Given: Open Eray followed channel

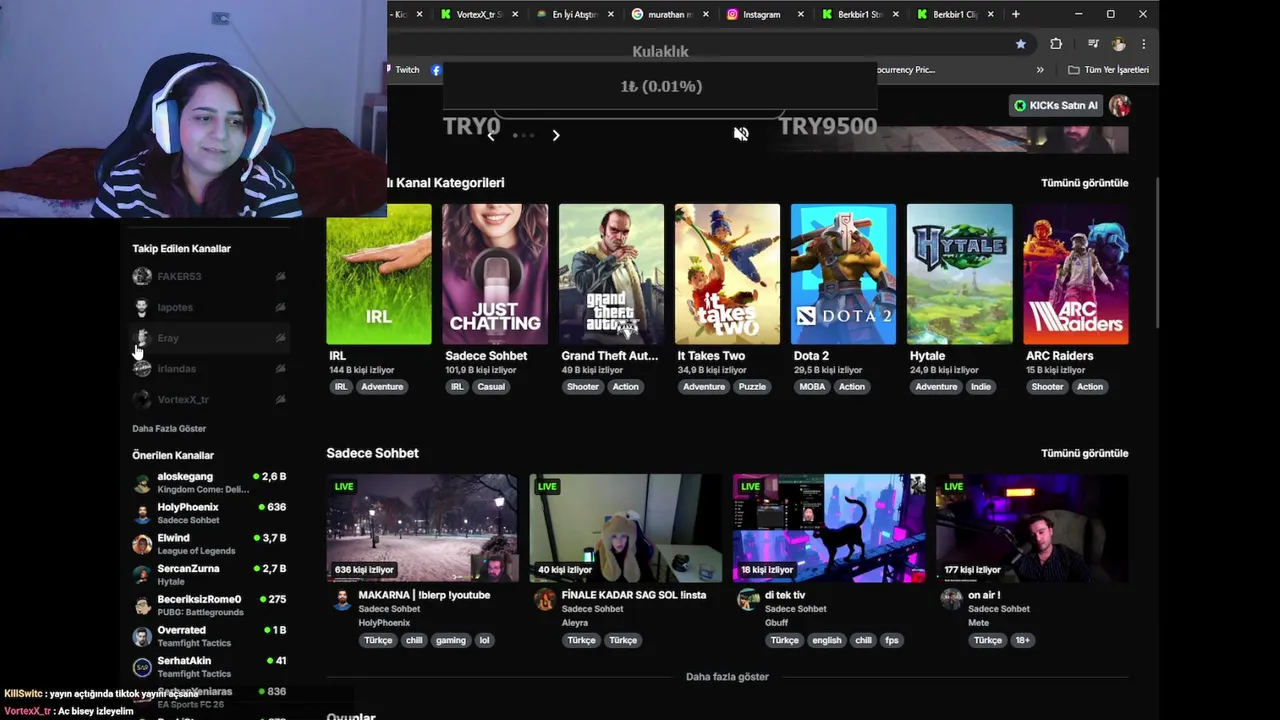Looking at the screenshot, I should 210,338.
